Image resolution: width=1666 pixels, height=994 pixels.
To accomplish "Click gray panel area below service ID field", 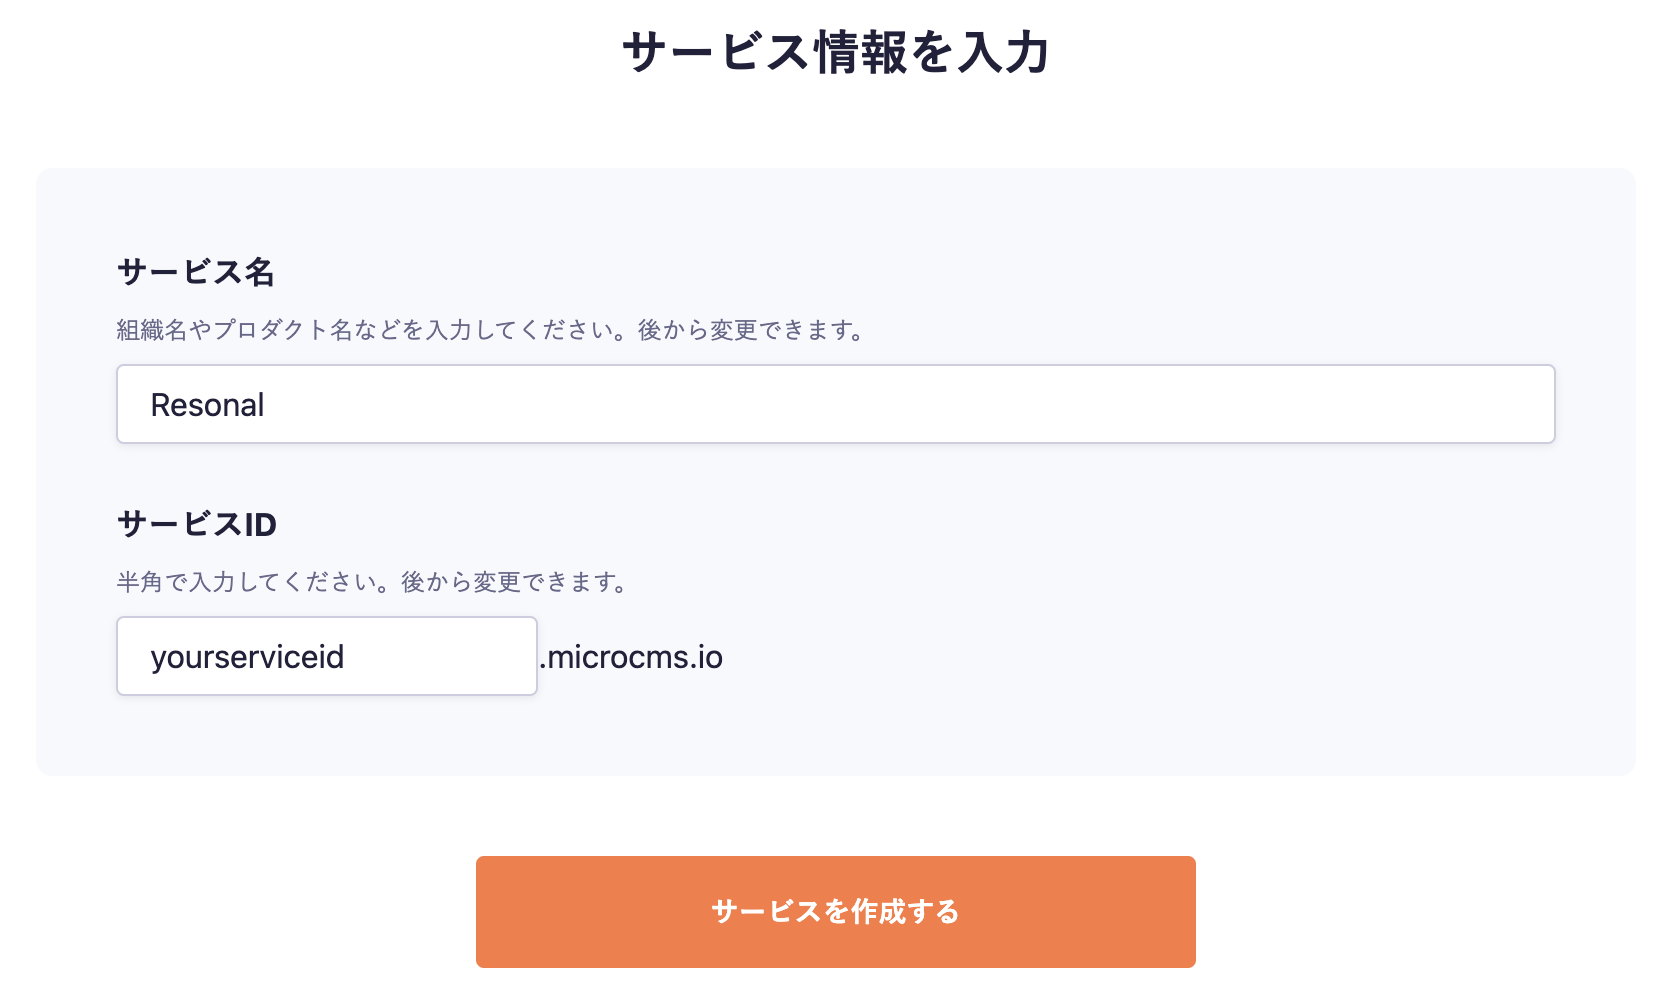I will (x=835, y=738).
